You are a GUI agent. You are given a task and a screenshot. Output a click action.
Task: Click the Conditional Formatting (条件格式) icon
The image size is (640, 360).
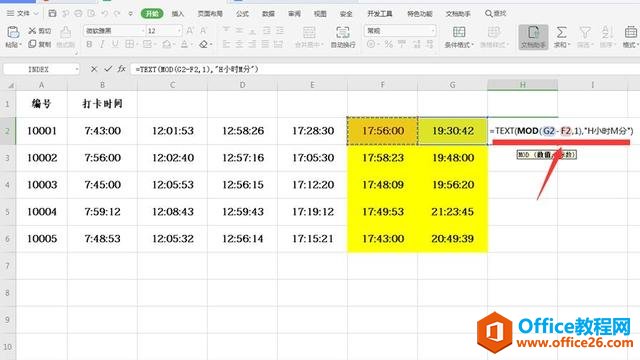tap(459, 32)
